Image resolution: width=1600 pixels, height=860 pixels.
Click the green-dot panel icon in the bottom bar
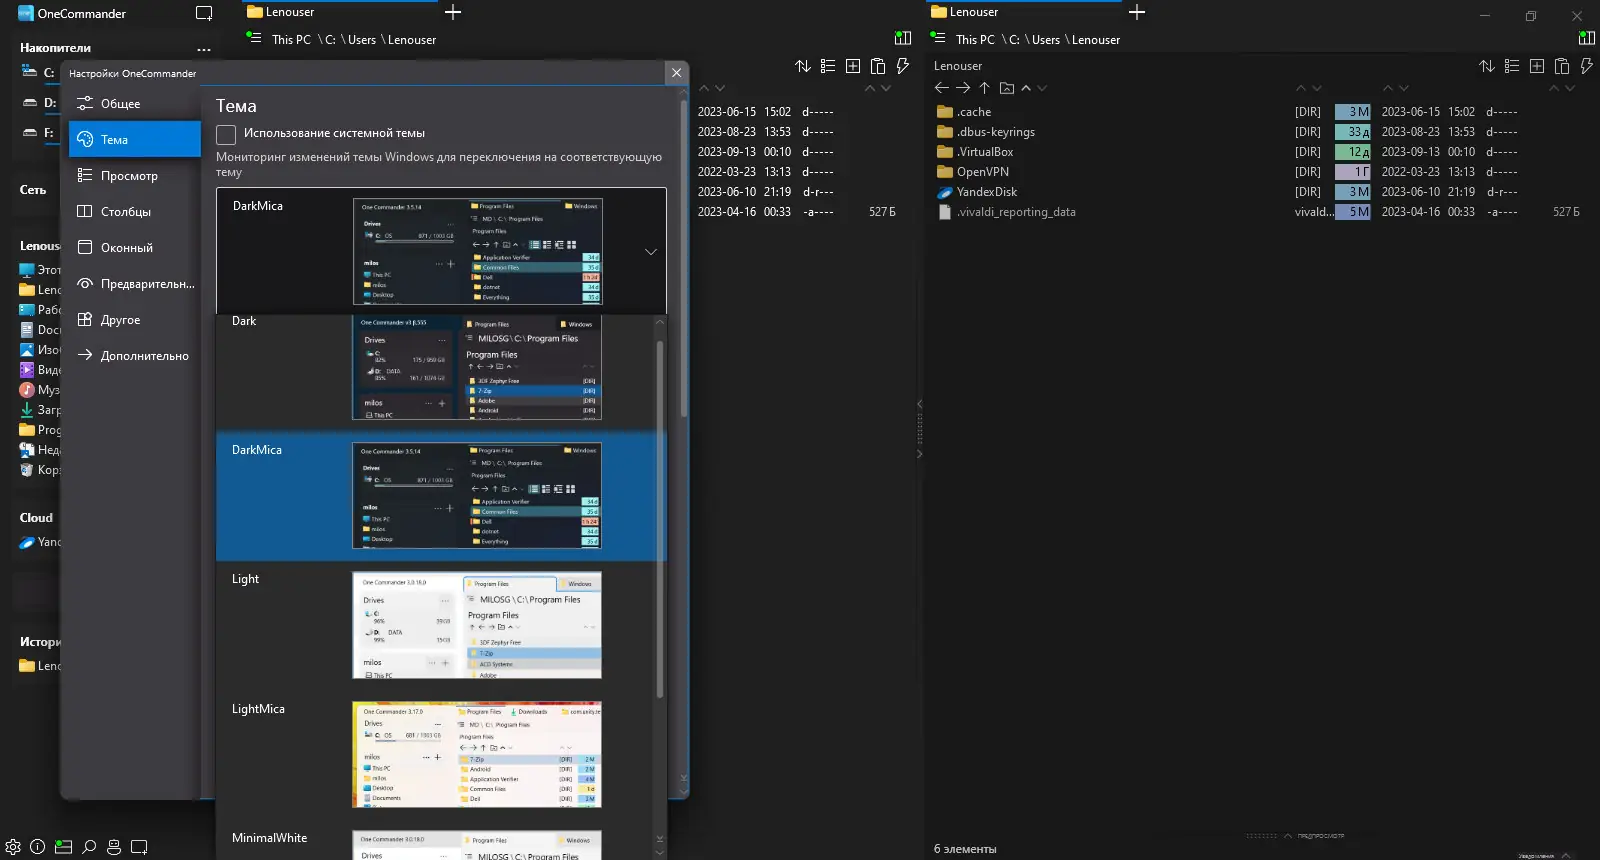[63, 847]
